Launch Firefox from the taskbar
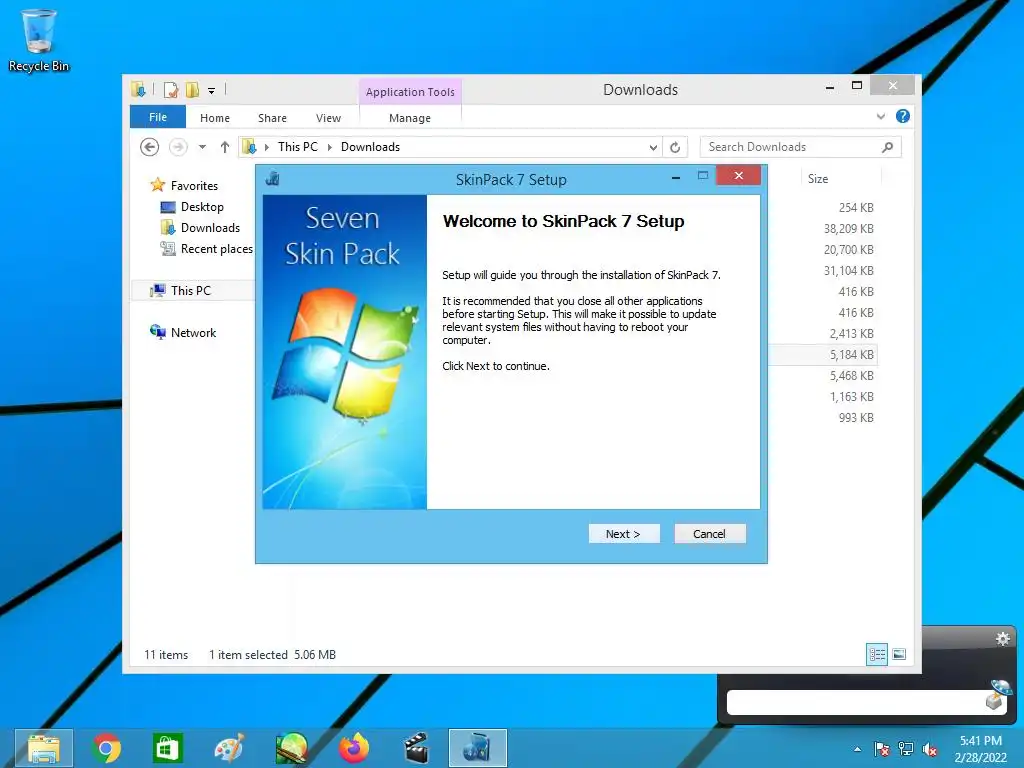Viewport: 1024px width, 768px height. pyautogui.click(x=354, y=748)
